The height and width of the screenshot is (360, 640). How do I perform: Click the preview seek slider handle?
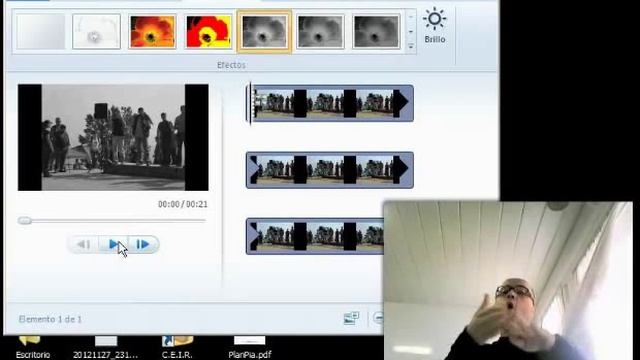point(24,221)
